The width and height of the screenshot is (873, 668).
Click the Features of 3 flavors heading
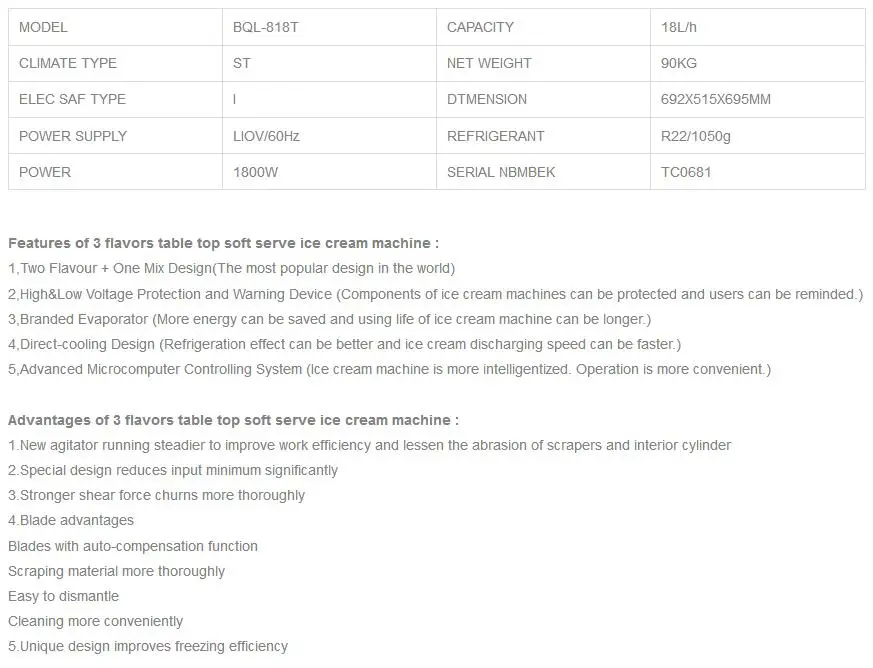coord(223,243)
